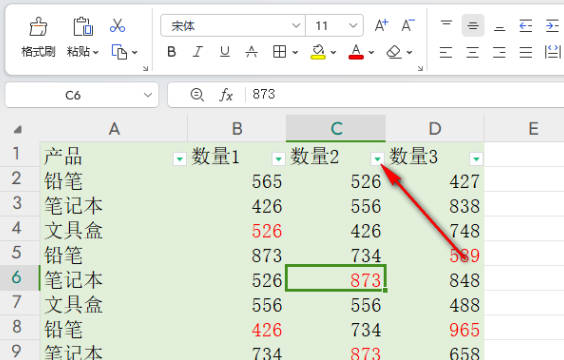Open the 粘贴 paste options dropdown

(96, 53)
